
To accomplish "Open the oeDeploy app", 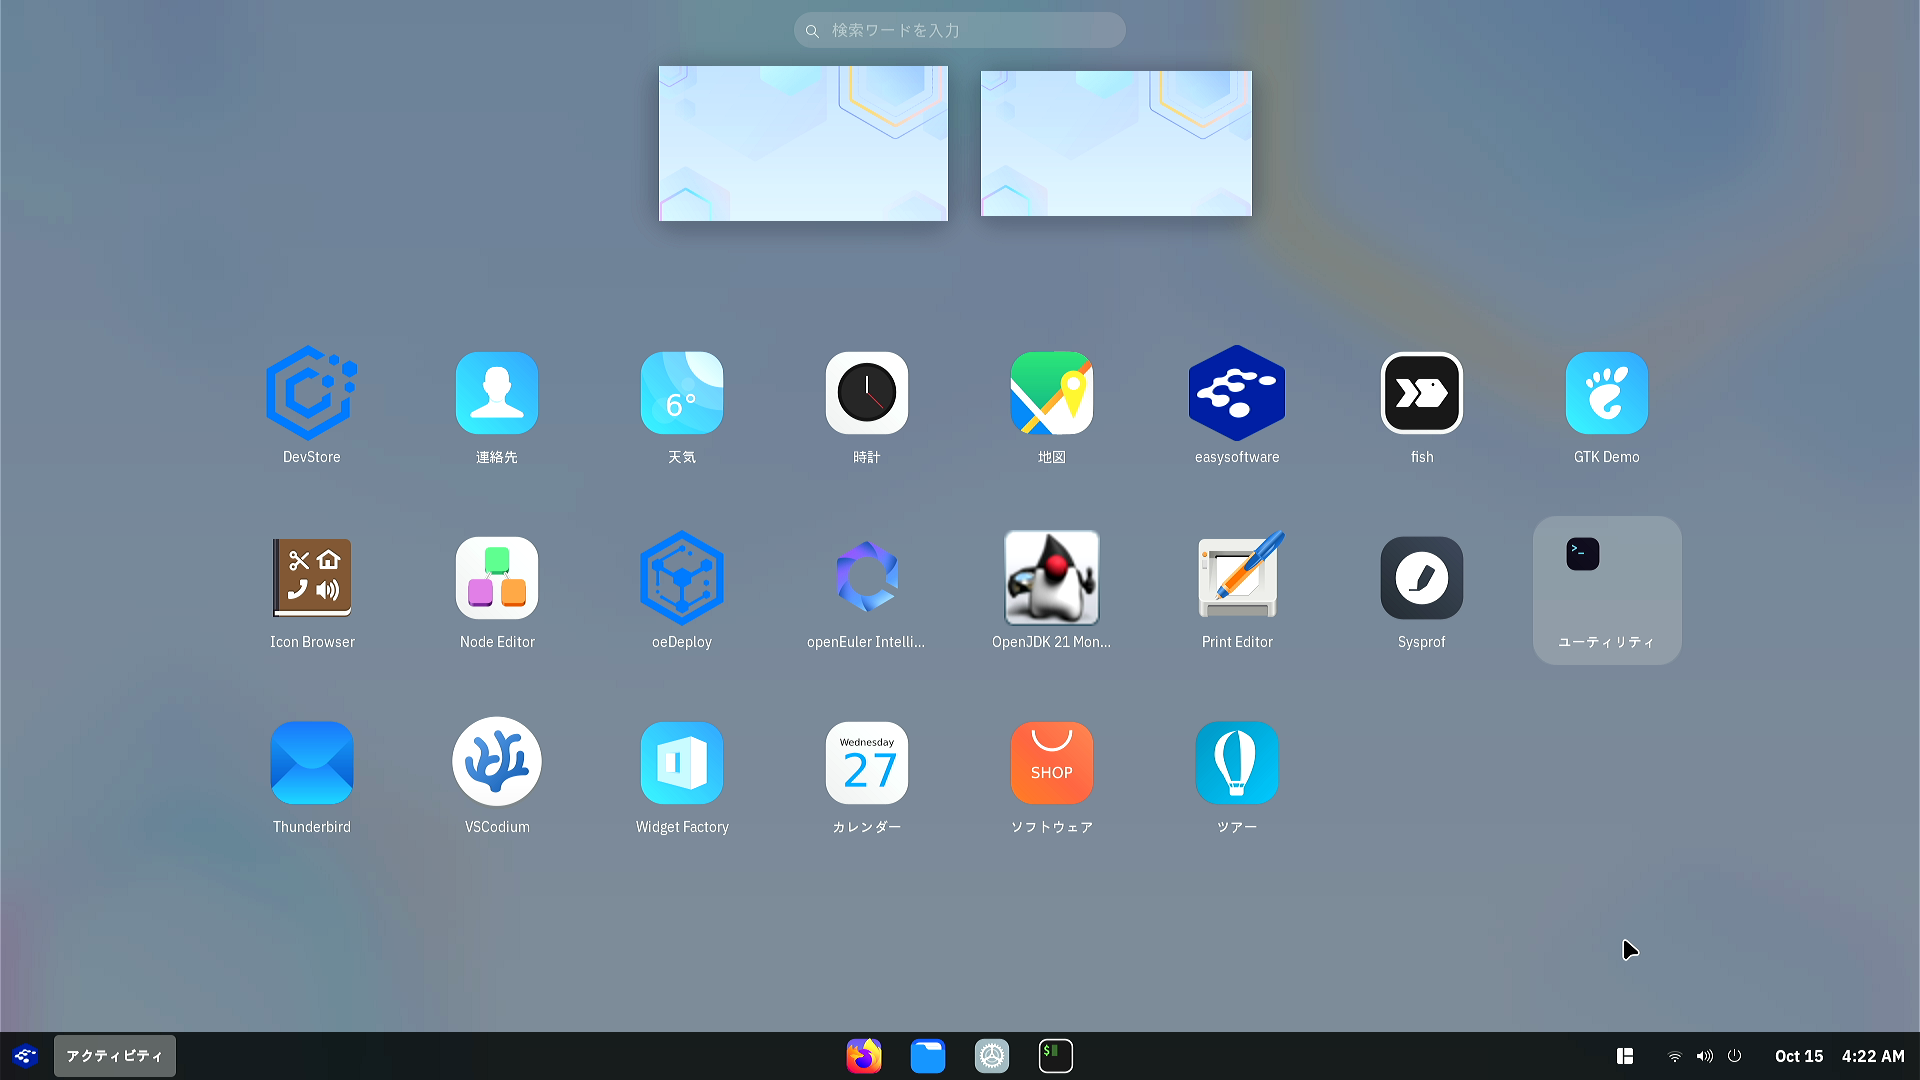I will pos(681,579).
